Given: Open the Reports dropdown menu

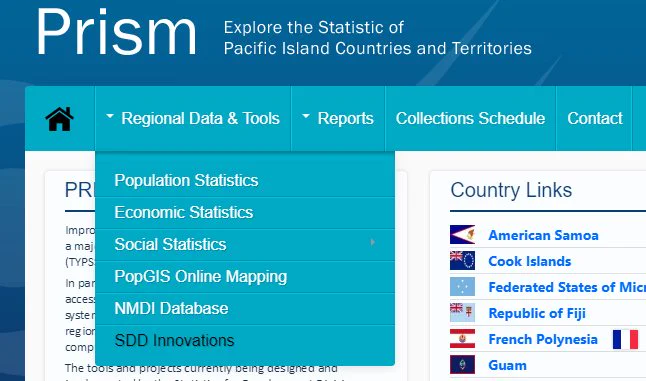Looking at the screenshot, I should tap(338, 119).
